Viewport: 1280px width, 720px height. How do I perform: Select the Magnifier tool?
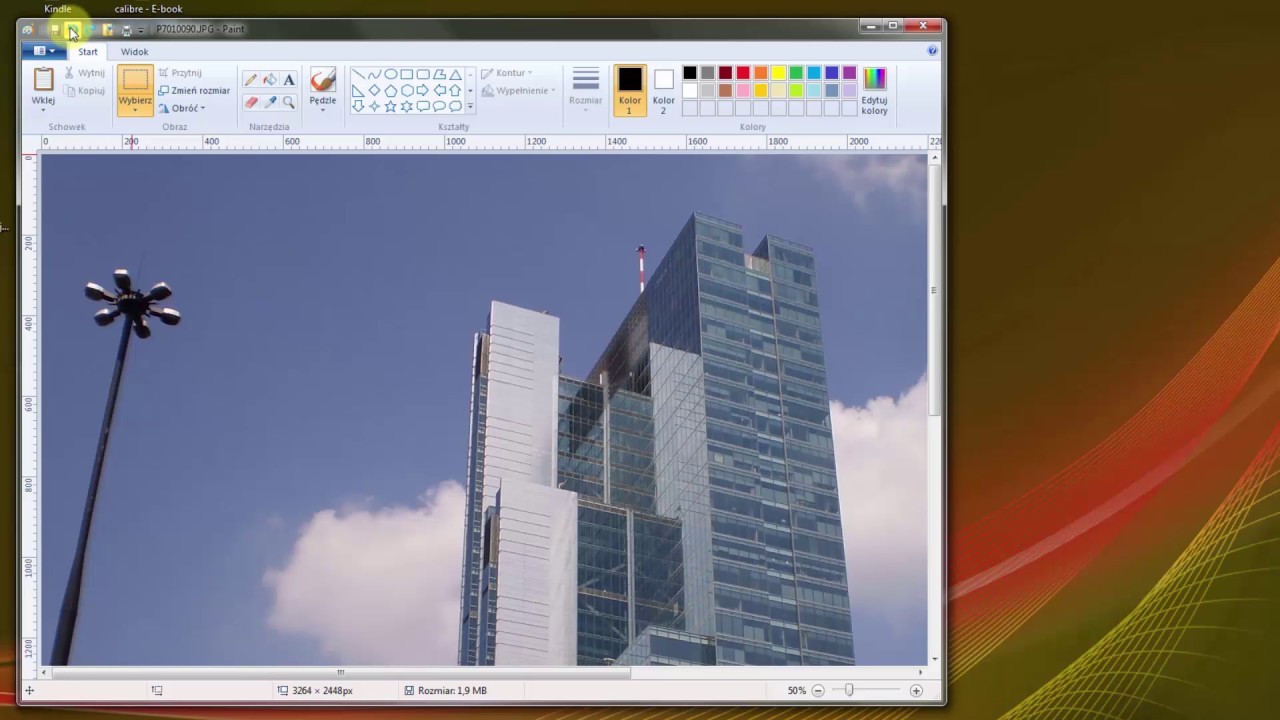coord(289,102)
